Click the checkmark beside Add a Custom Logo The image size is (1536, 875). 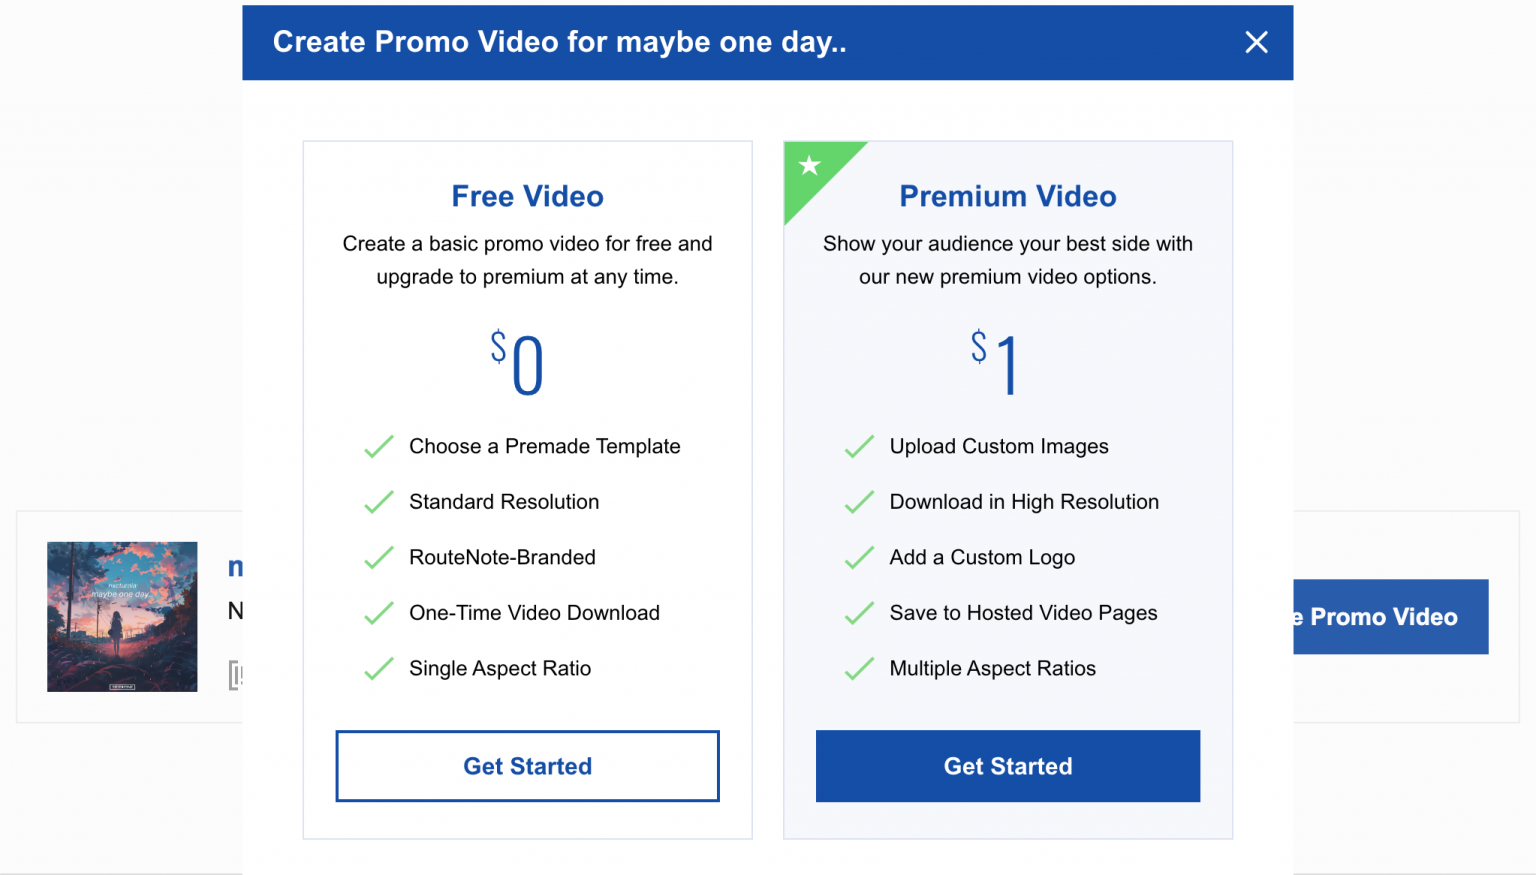[859, 557]
